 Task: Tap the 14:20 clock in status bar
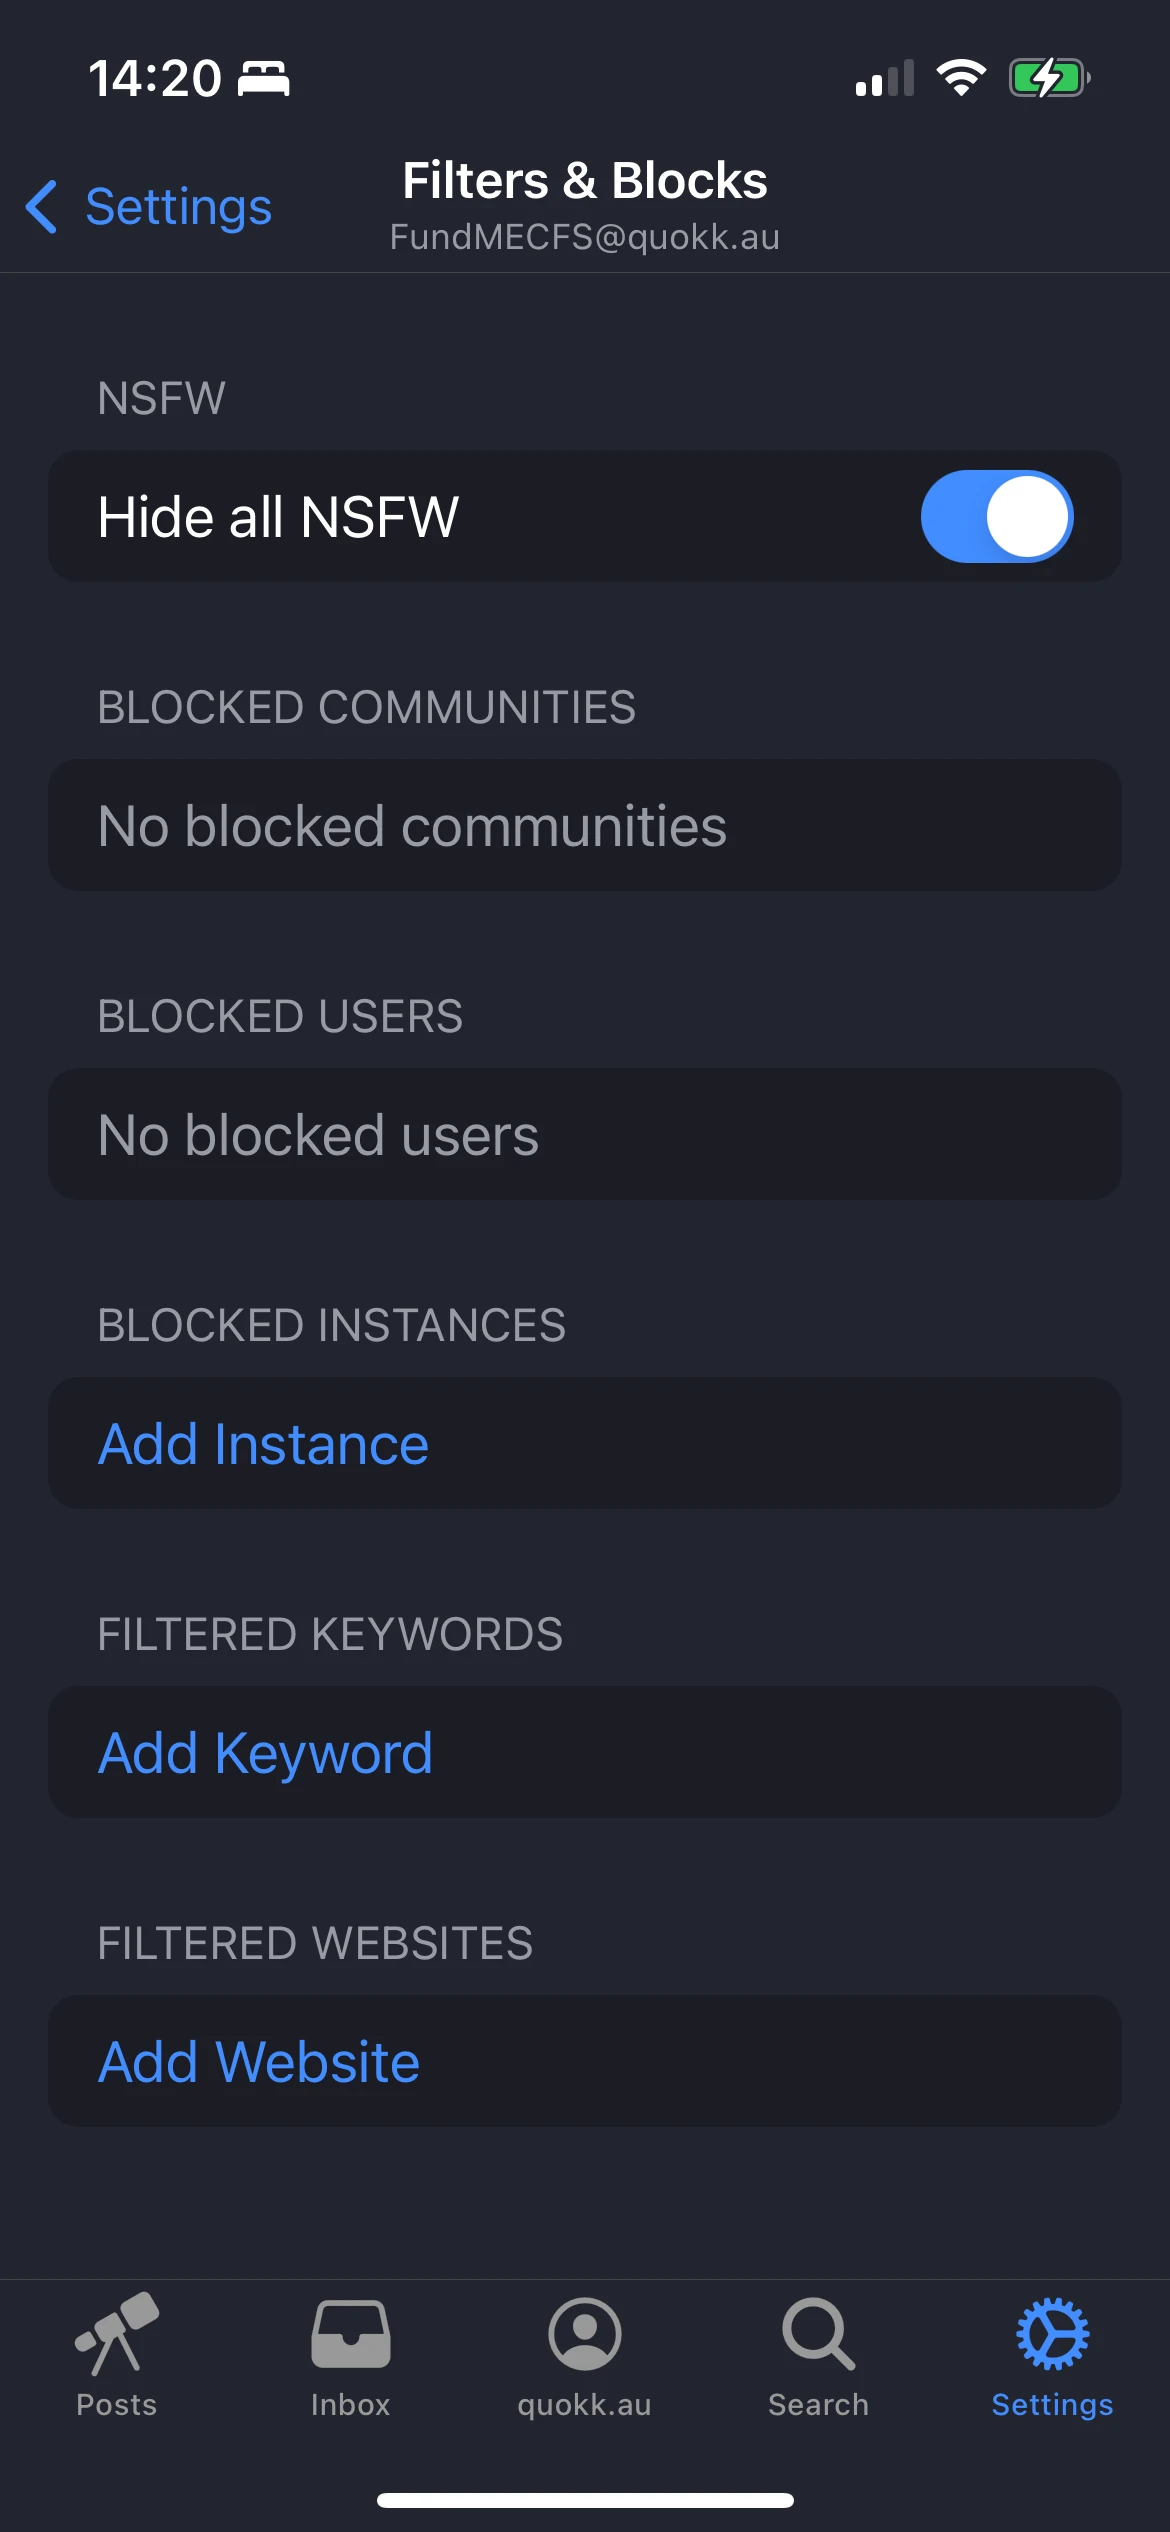pos(155,78)
